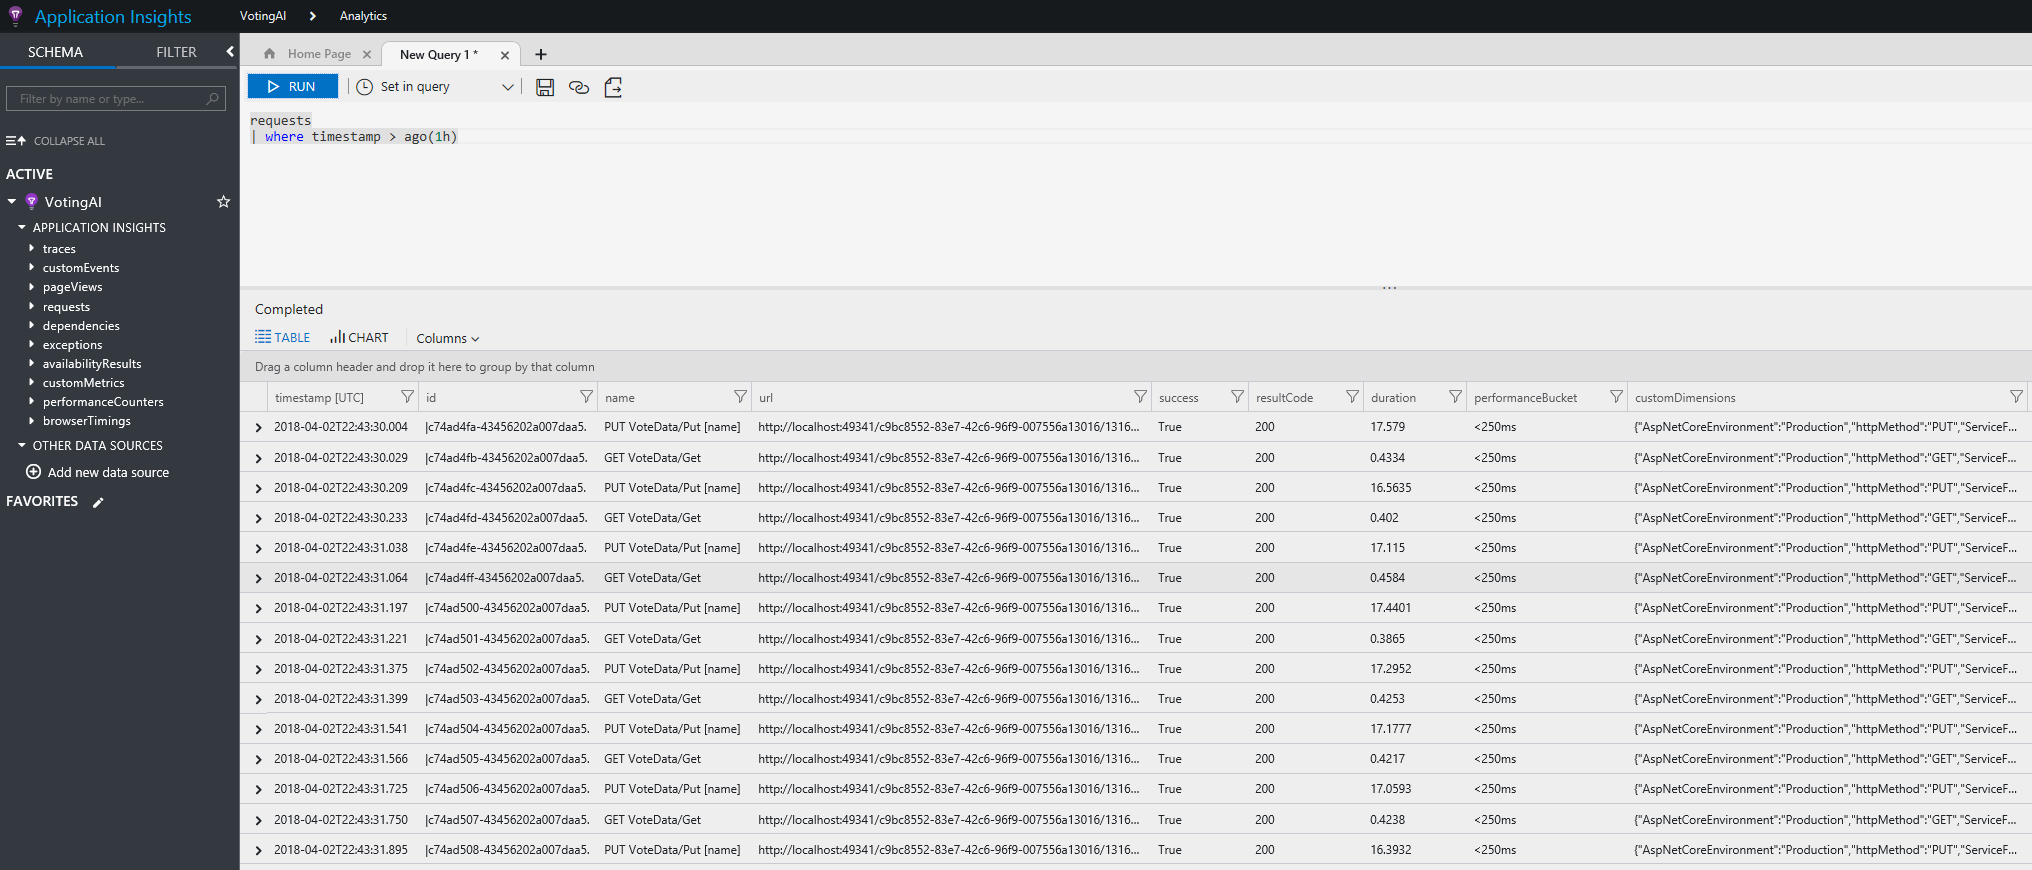Open filter for the success column

click(1237, 397)
